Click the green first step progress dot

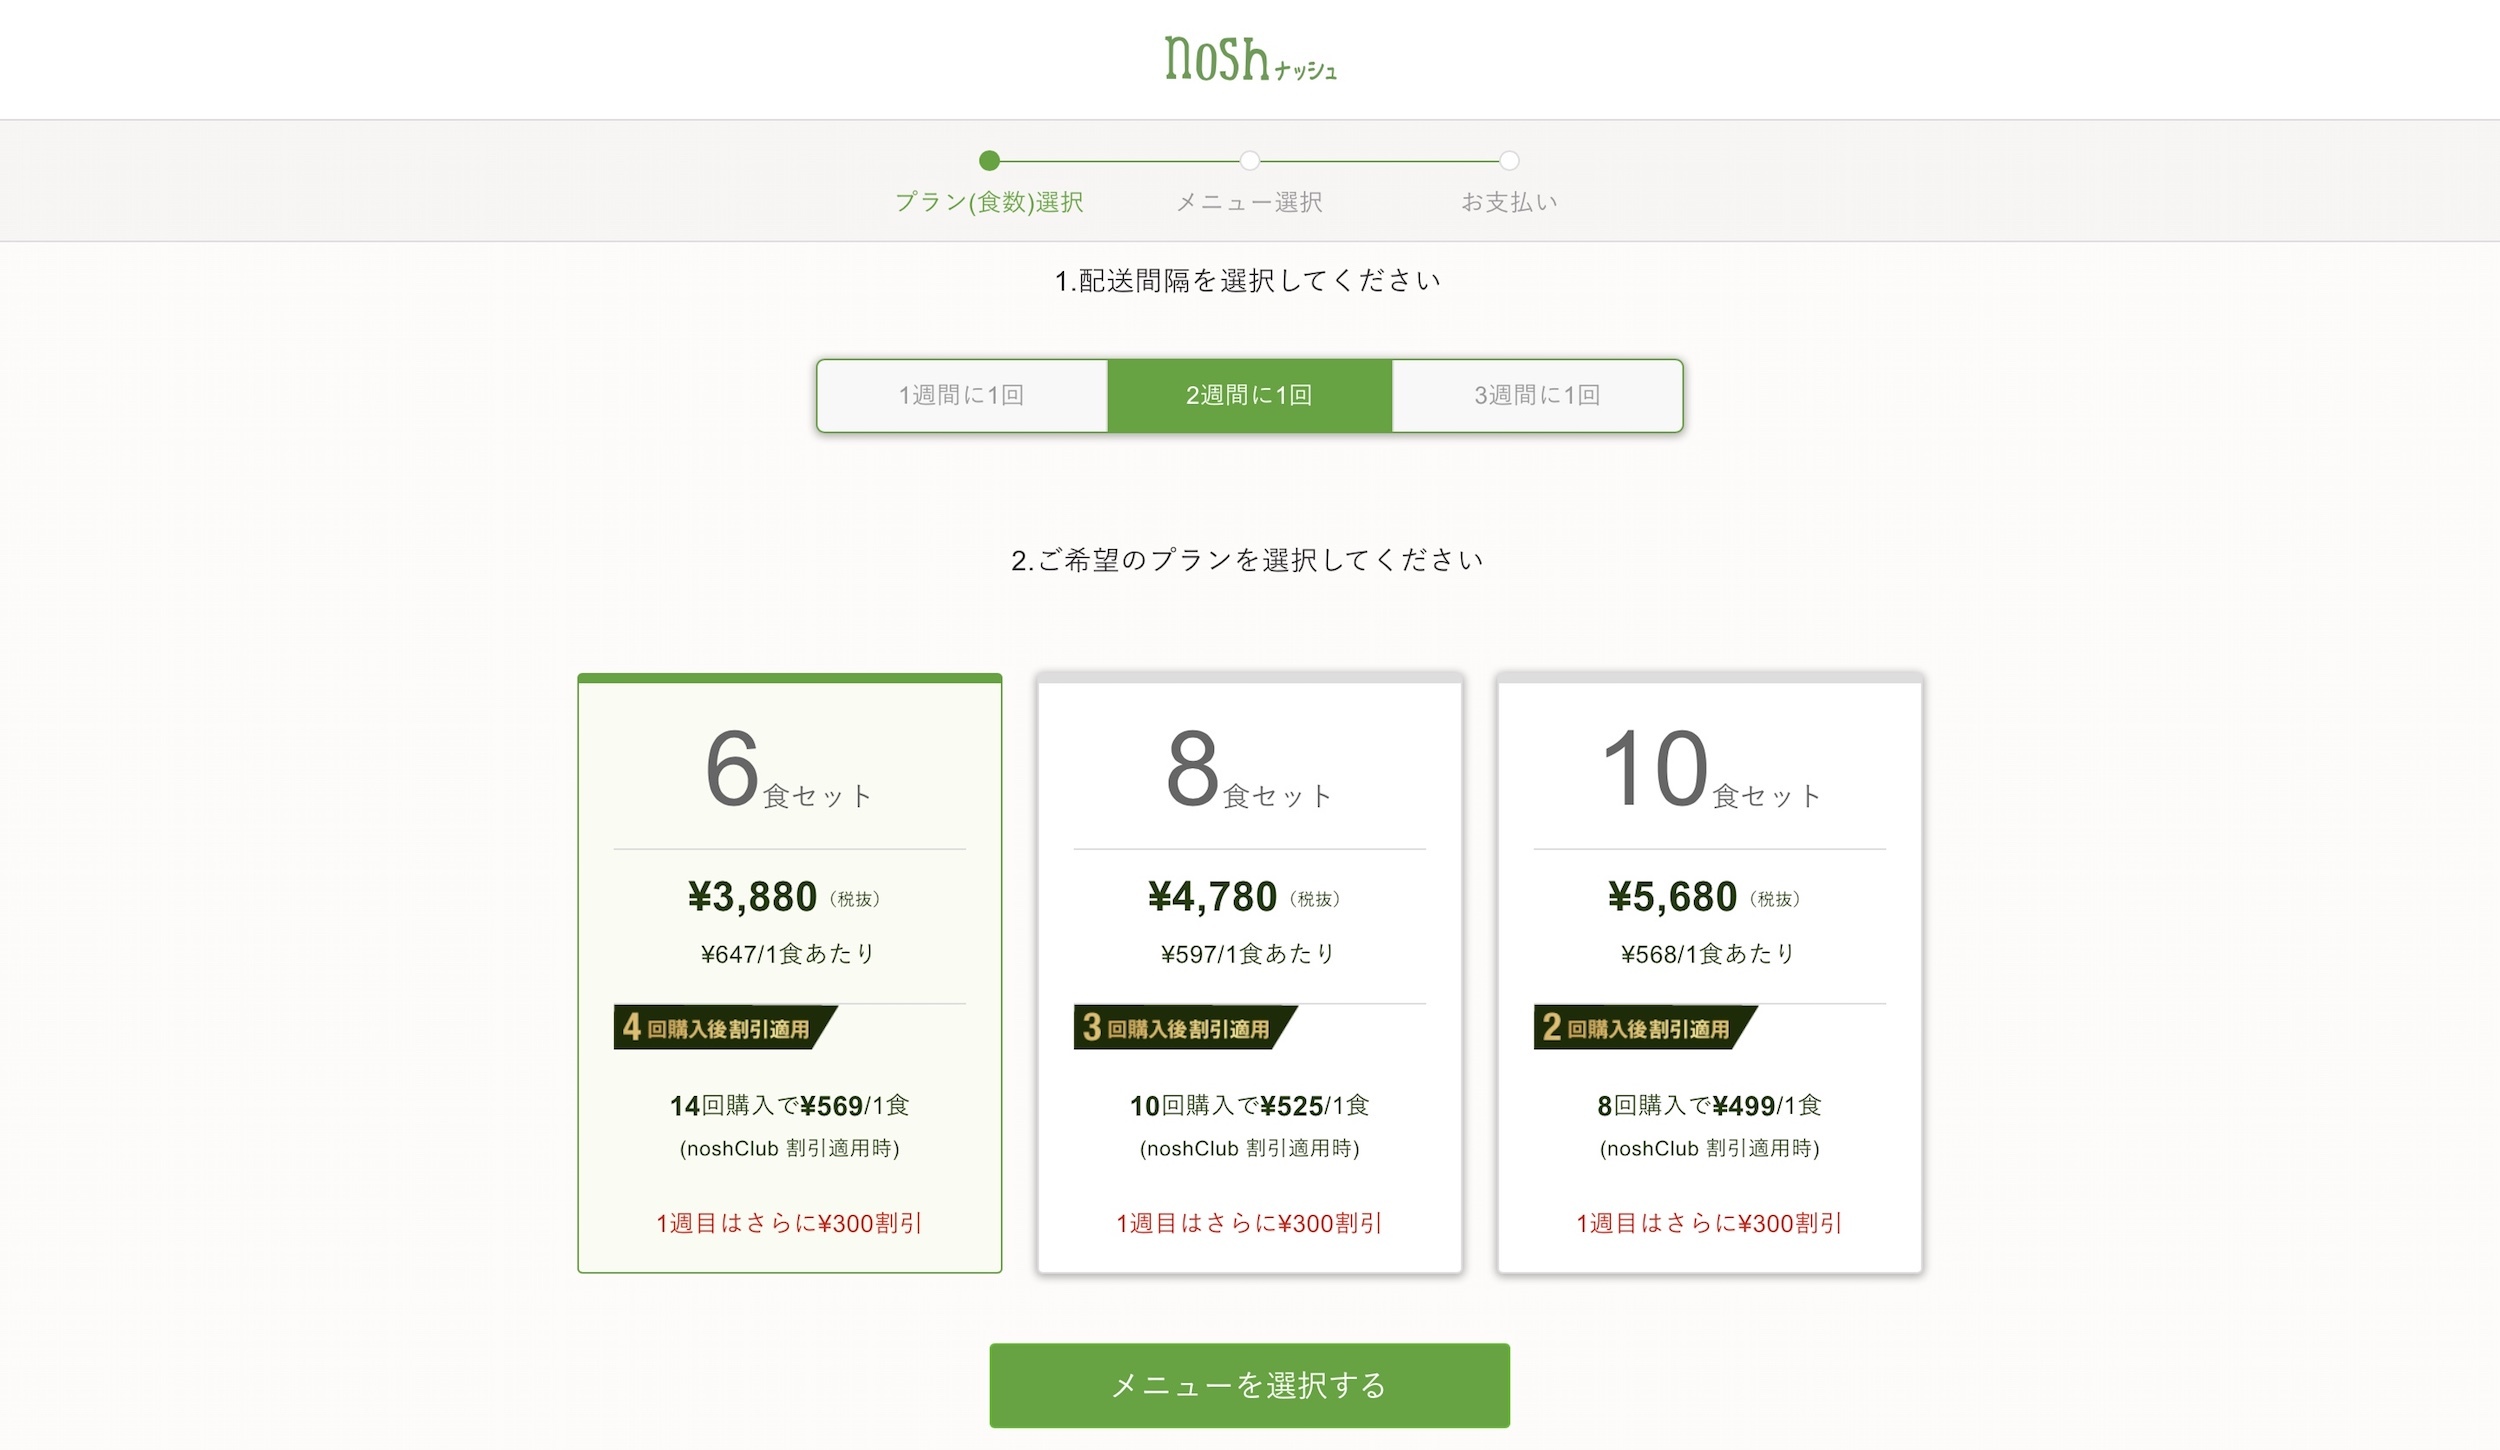tap(989, 160)
